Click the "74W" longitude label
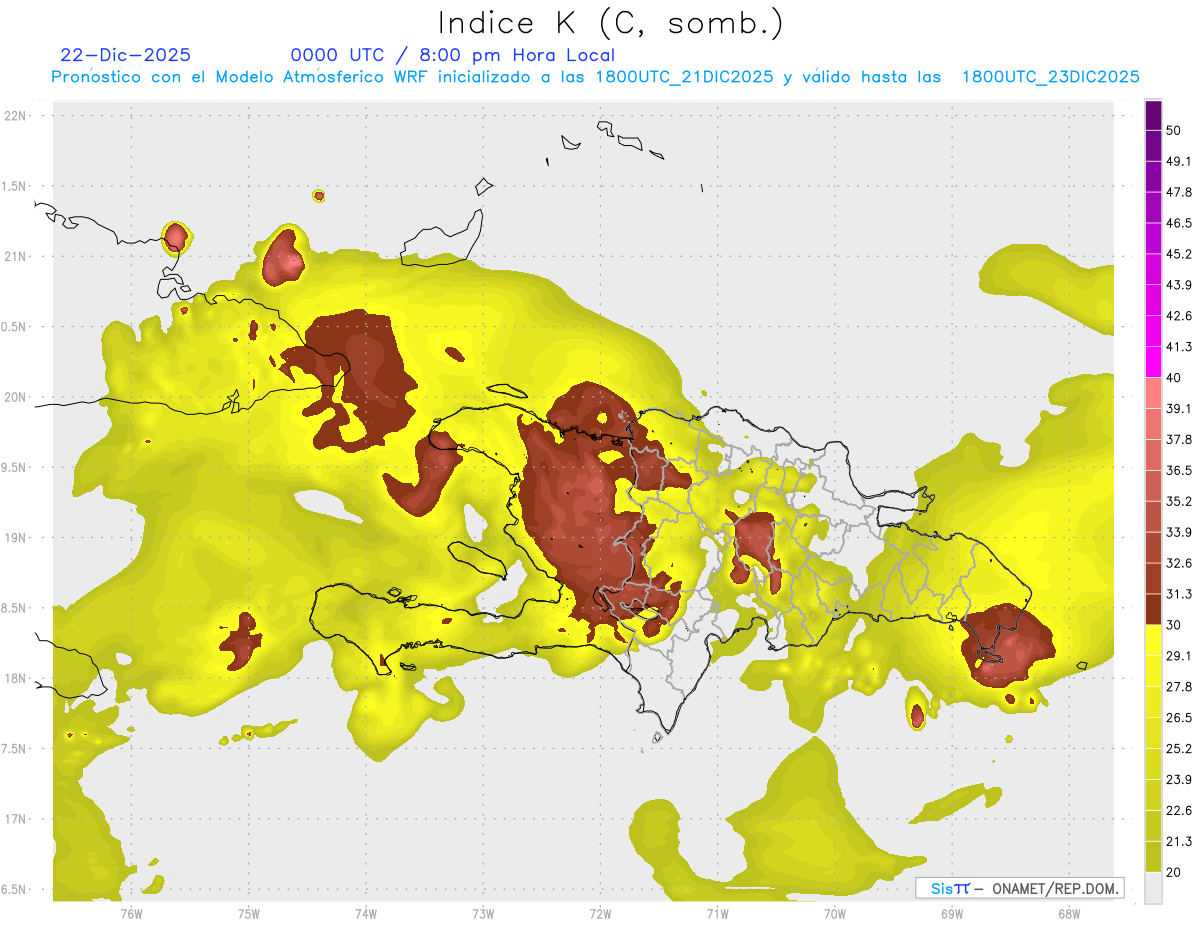 pos(366,914)
